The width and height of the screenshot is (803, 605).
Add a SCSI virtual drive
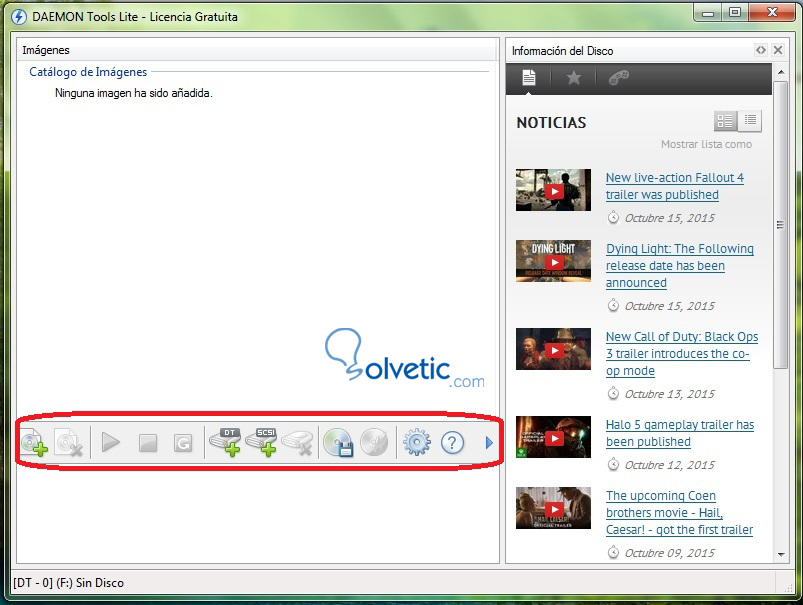(x=261, y=442)
